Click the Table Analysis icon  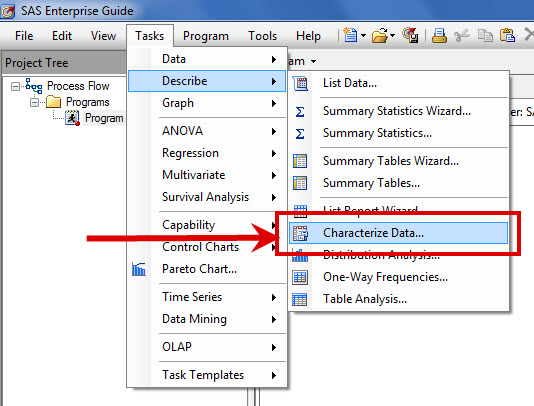(300, 299)
